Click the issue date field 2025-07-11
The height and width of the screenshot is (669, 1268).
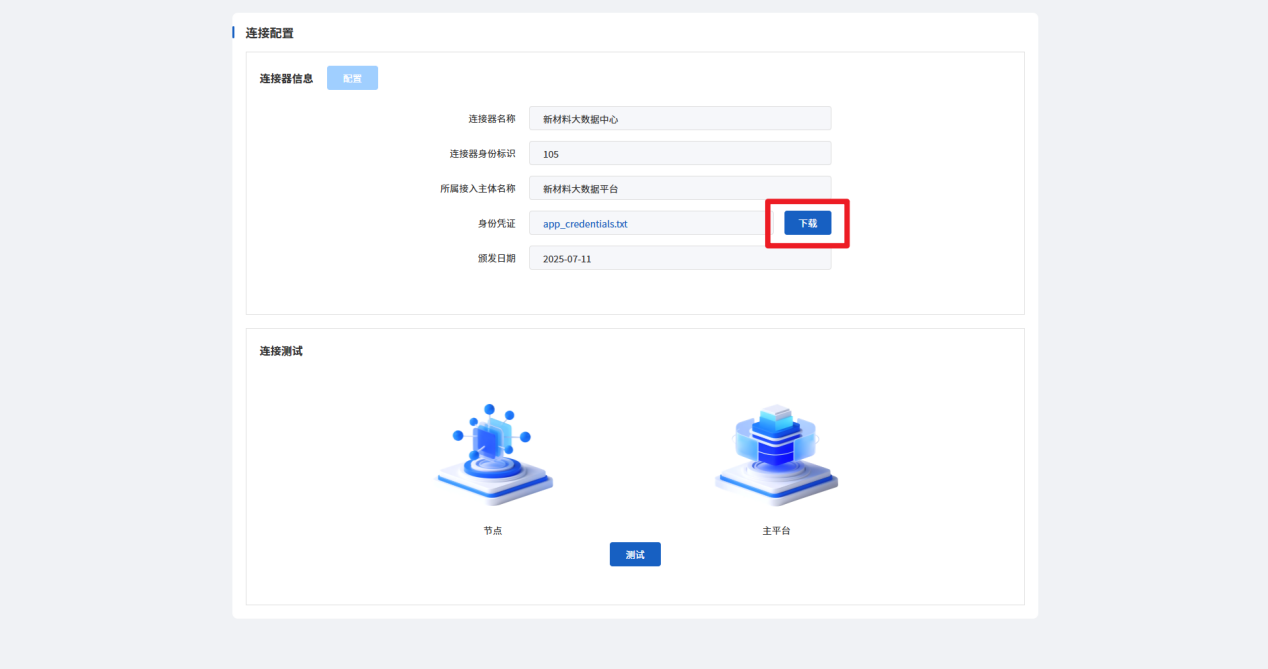point(679,259)
